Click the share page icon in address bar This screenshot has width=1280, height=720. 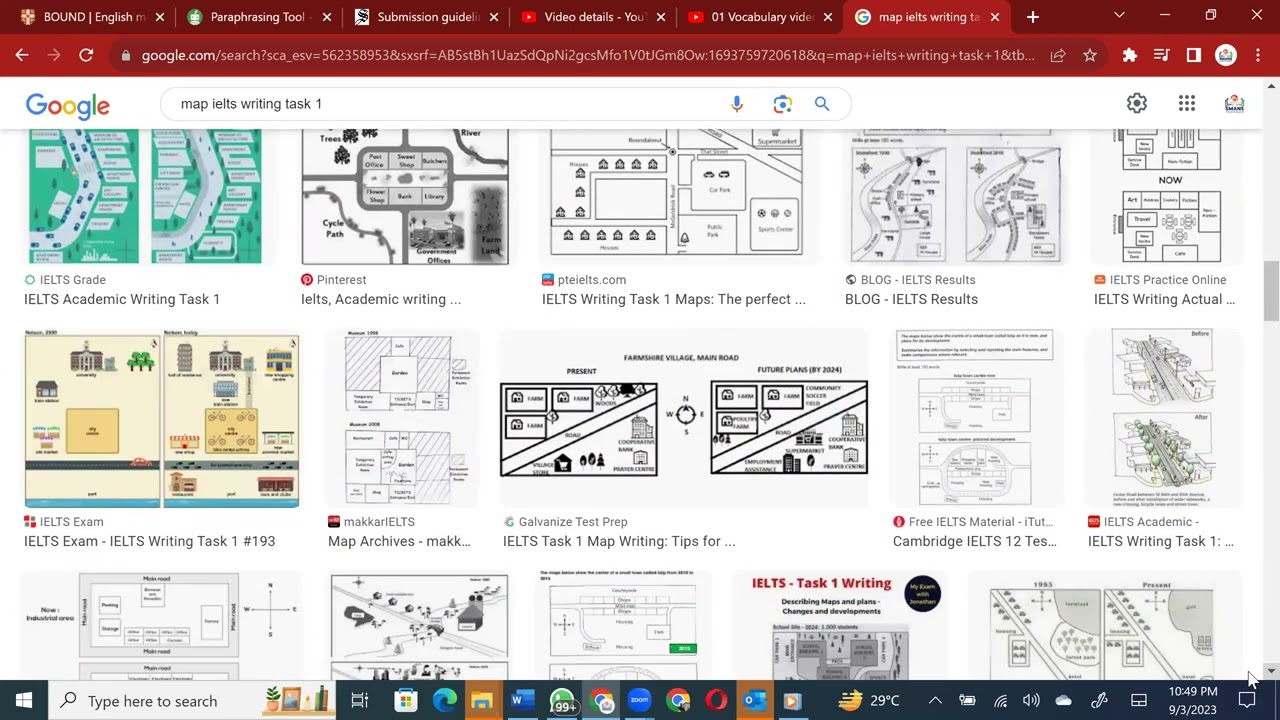pyautogui.click(x=1057, y=56)
